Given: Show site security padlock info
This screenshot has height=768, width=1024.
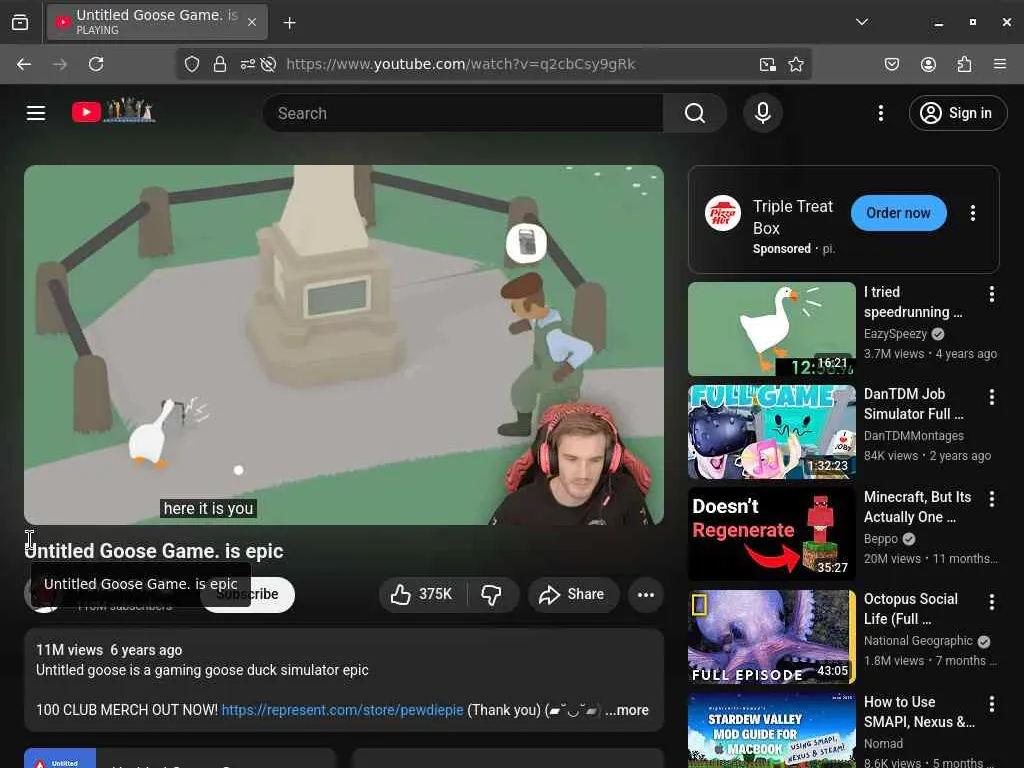Looking at the screenshot, I should point(220,64).
